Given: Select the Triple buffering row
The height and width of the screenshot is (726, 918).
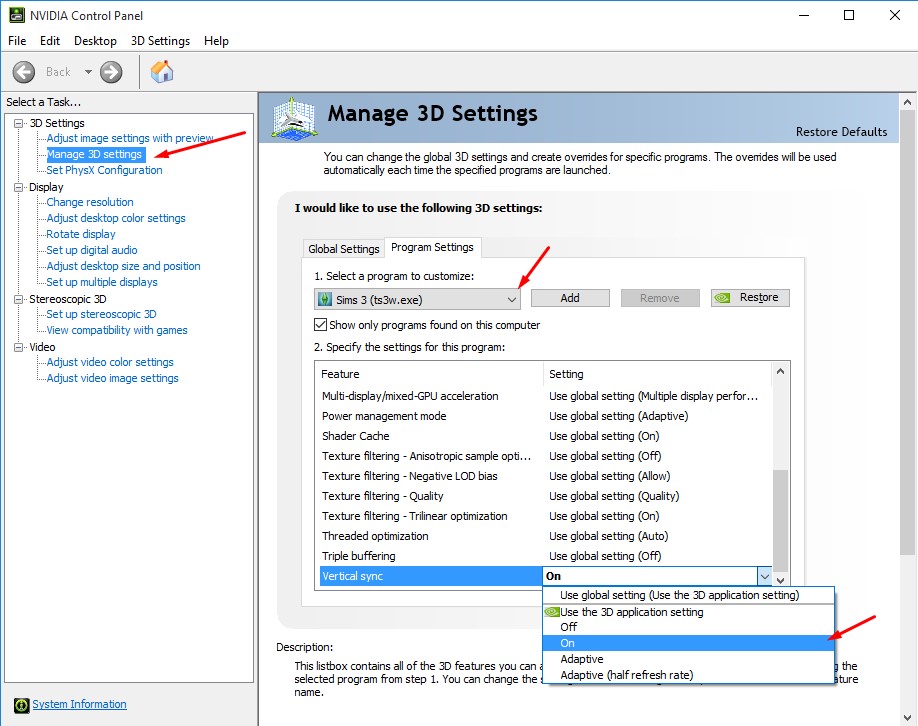Looking at the screenshot, I should tap(546, 556).
